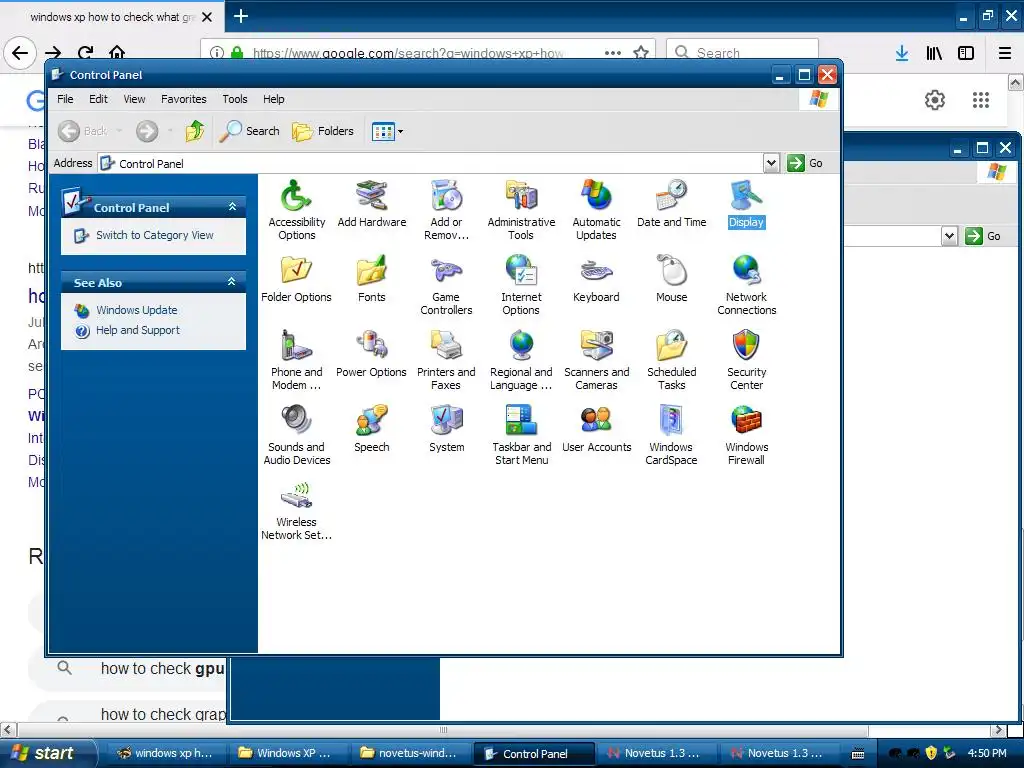This screenshot has width=1024, height=768.
Task: Click Go button beside Control Panel address
Action: 805,163
